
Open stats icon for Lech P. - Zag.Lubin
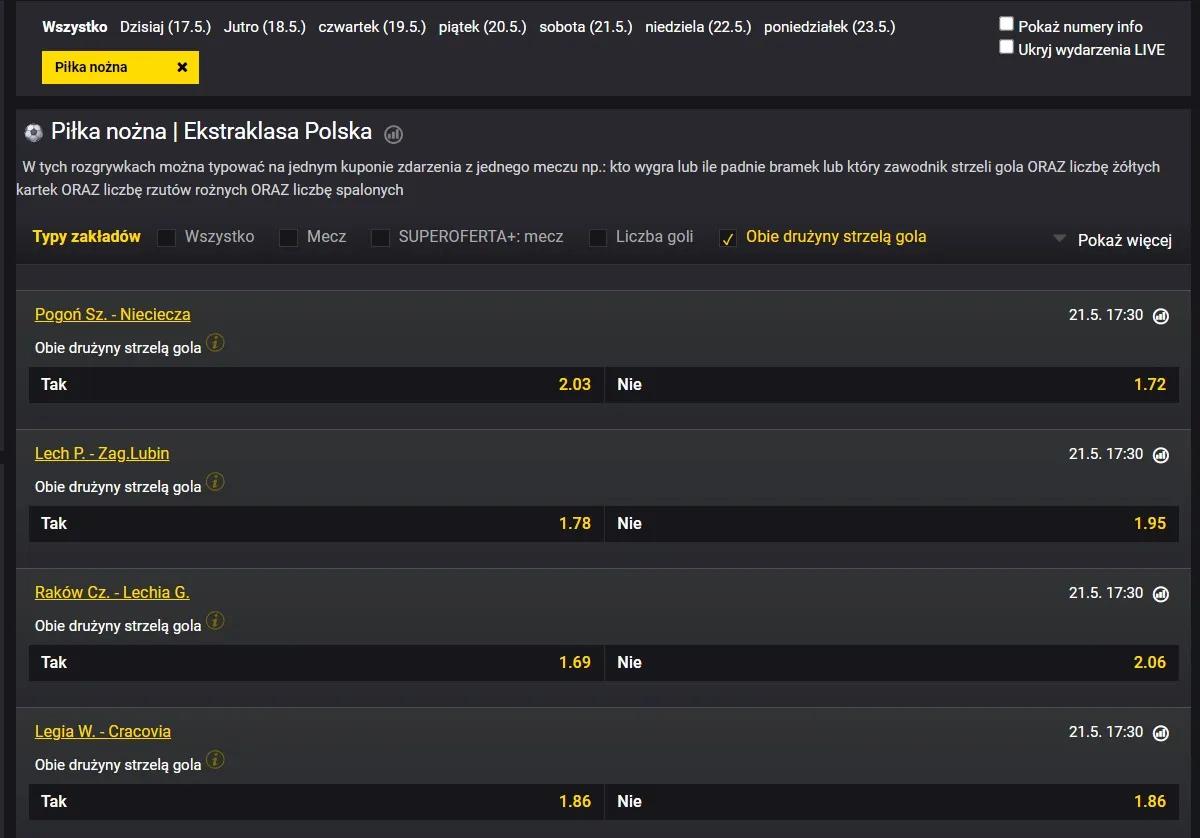(x=1161, y=455)
